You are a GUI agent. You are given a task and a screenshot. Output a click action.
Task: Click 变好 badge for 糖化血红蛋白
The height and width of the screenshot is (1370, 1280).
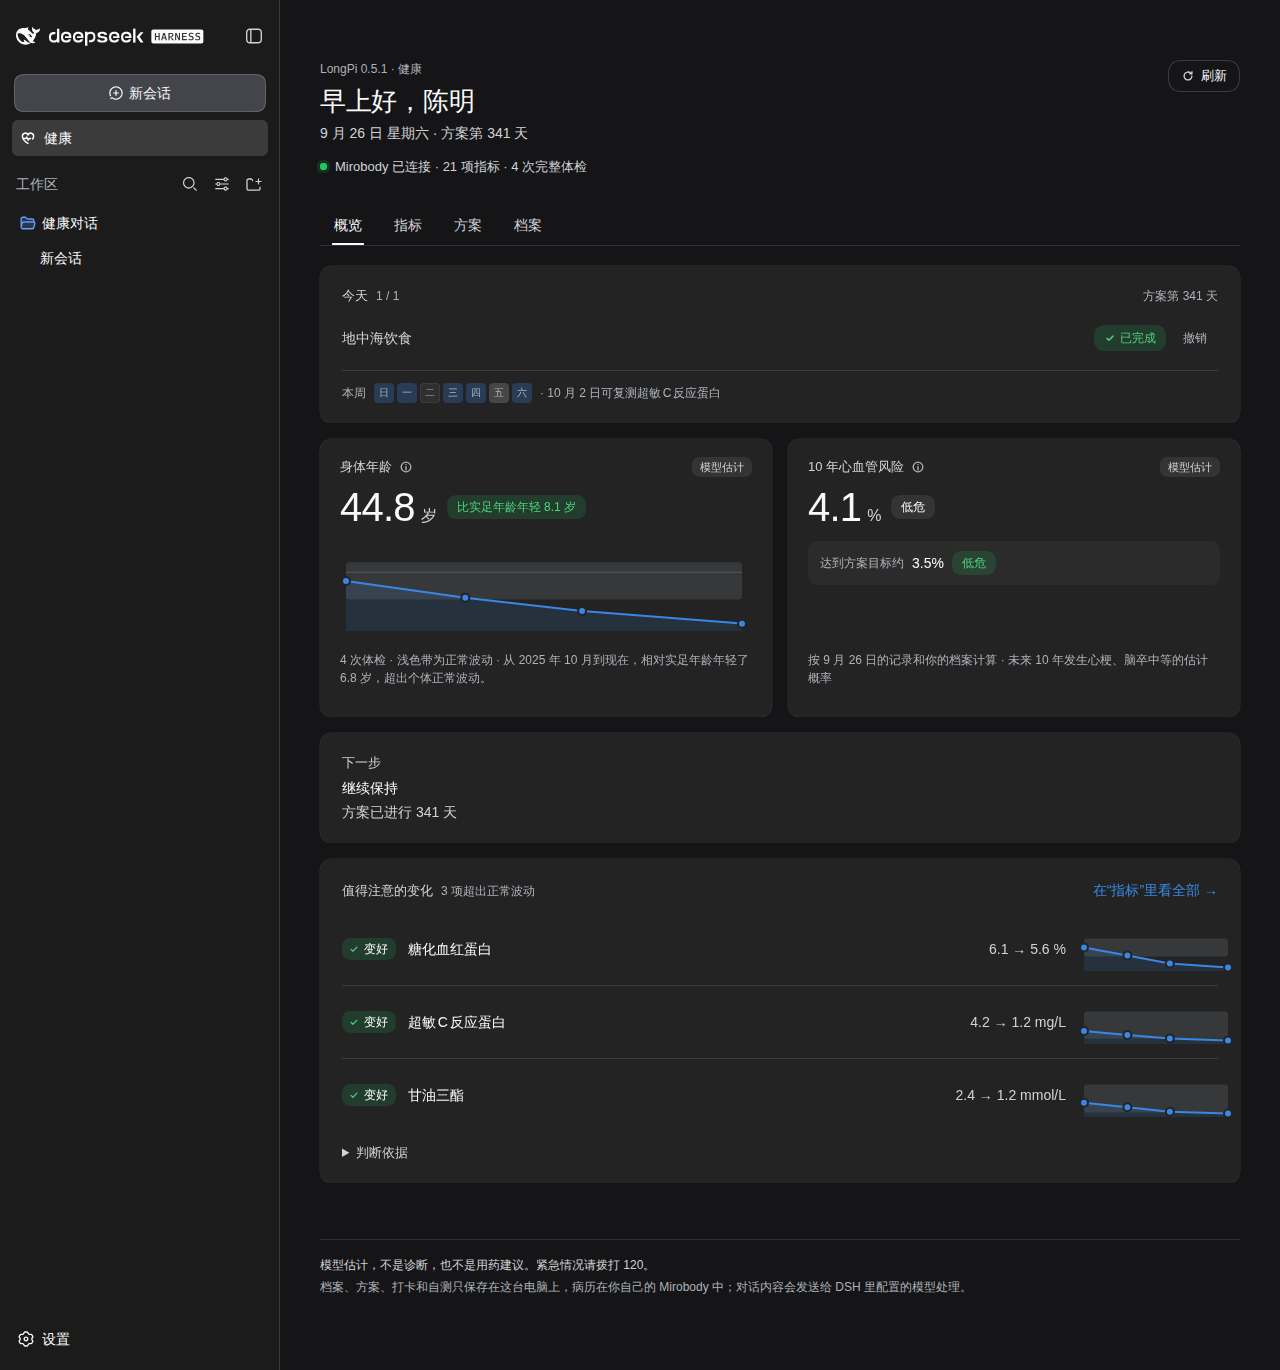click(369, 949)
